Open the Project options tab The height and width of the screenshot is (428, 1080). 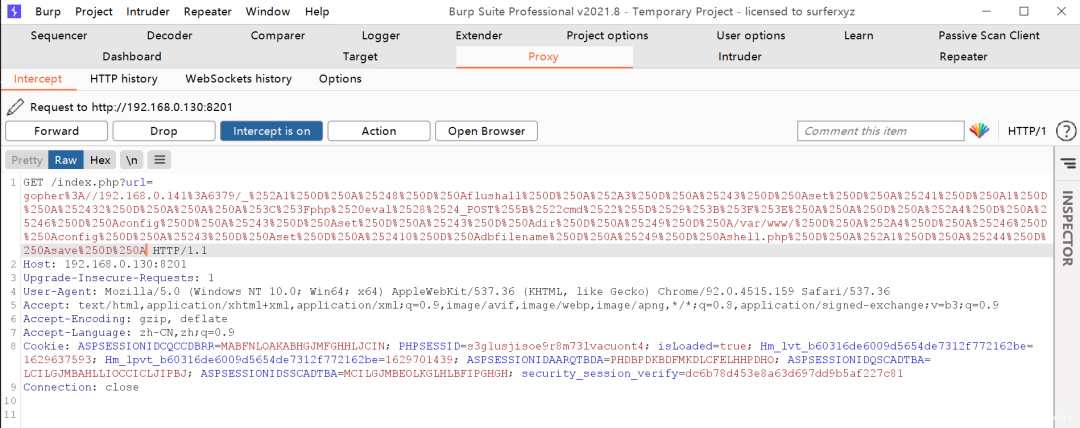(607, 35)
